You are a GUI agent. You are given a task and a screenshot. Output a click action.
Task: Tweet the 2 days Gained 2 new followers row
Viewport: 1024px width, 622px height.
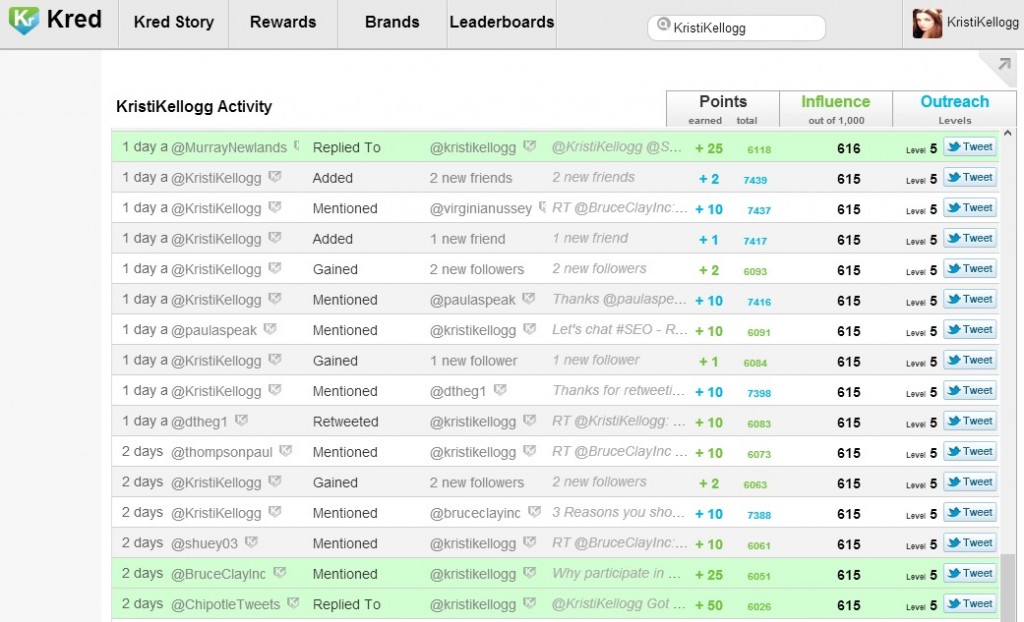[970, 482]
